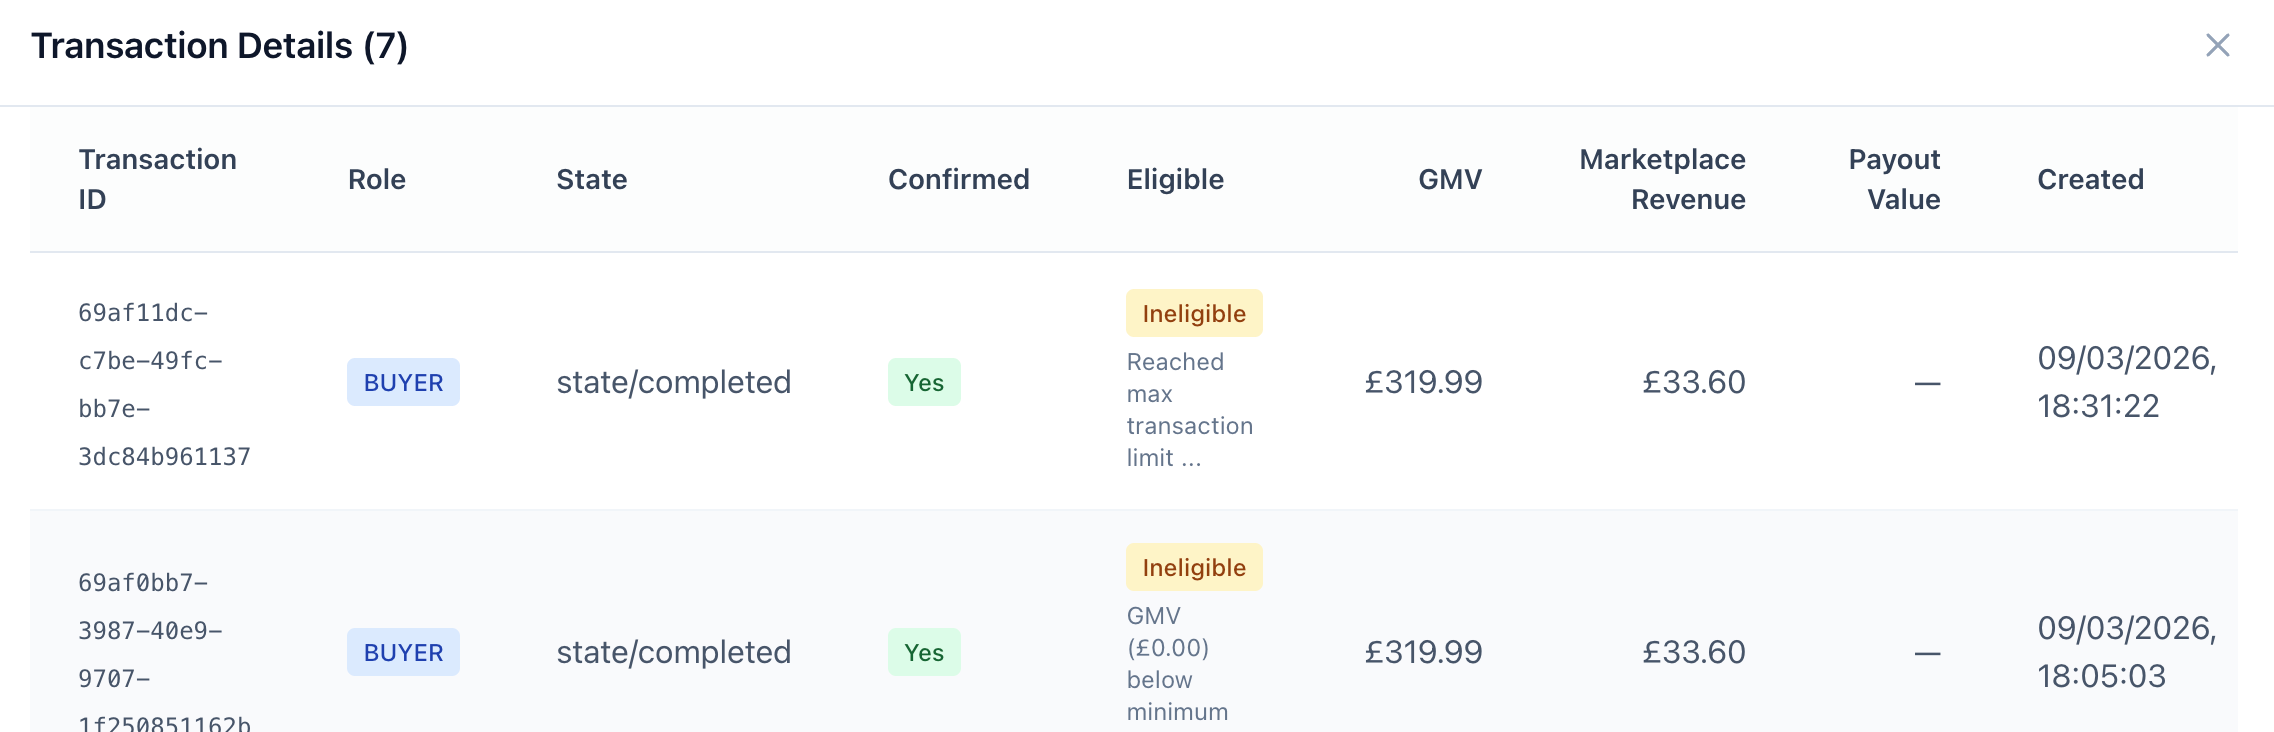Click the State column header
2274x732 pixels.
click(x=592, y=179)
